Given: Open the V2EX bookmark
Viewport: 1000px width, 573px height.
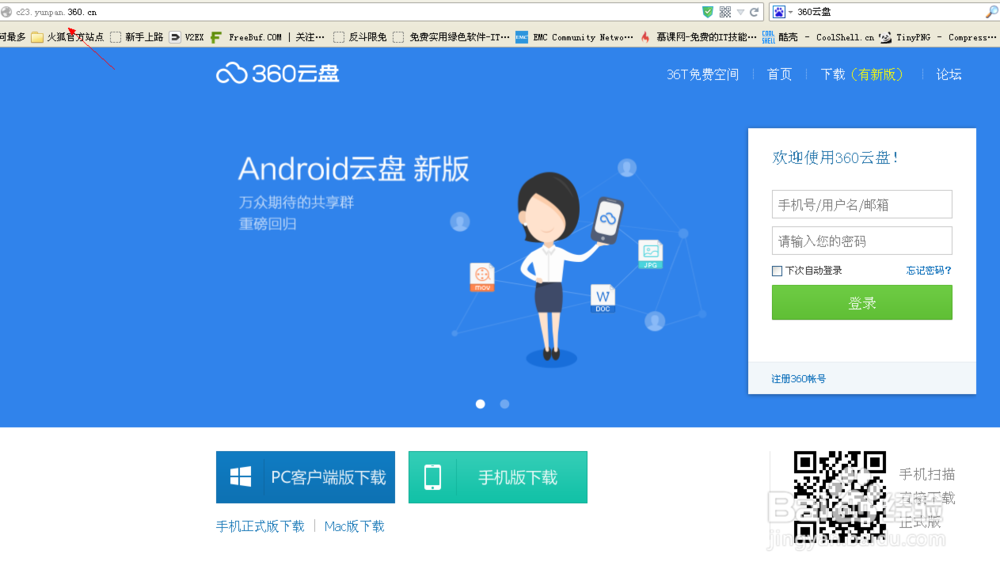Looking at the screenshot, I should (x=186, y=37).
